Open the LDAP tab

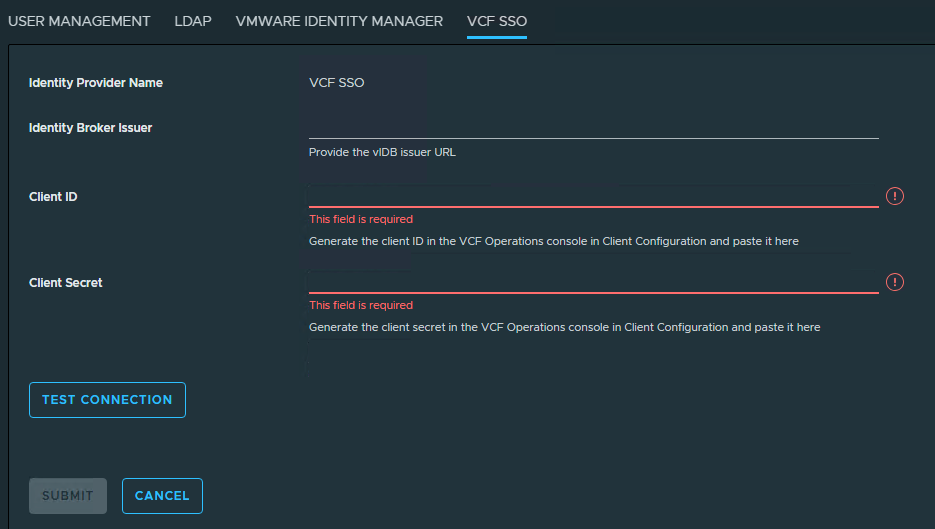pyautogui.click(x=193, y=21)
